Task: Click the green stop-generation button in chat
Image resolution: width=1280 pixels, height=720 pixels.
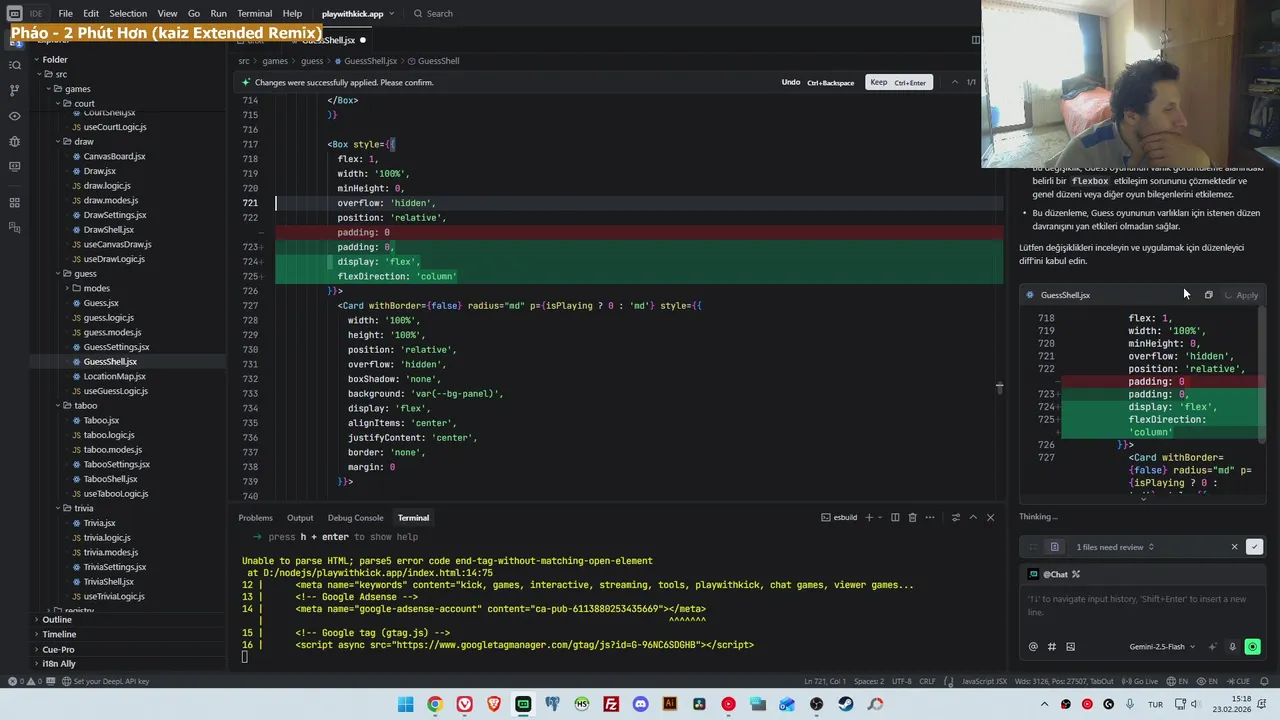Action: (x=1252, y=647)
